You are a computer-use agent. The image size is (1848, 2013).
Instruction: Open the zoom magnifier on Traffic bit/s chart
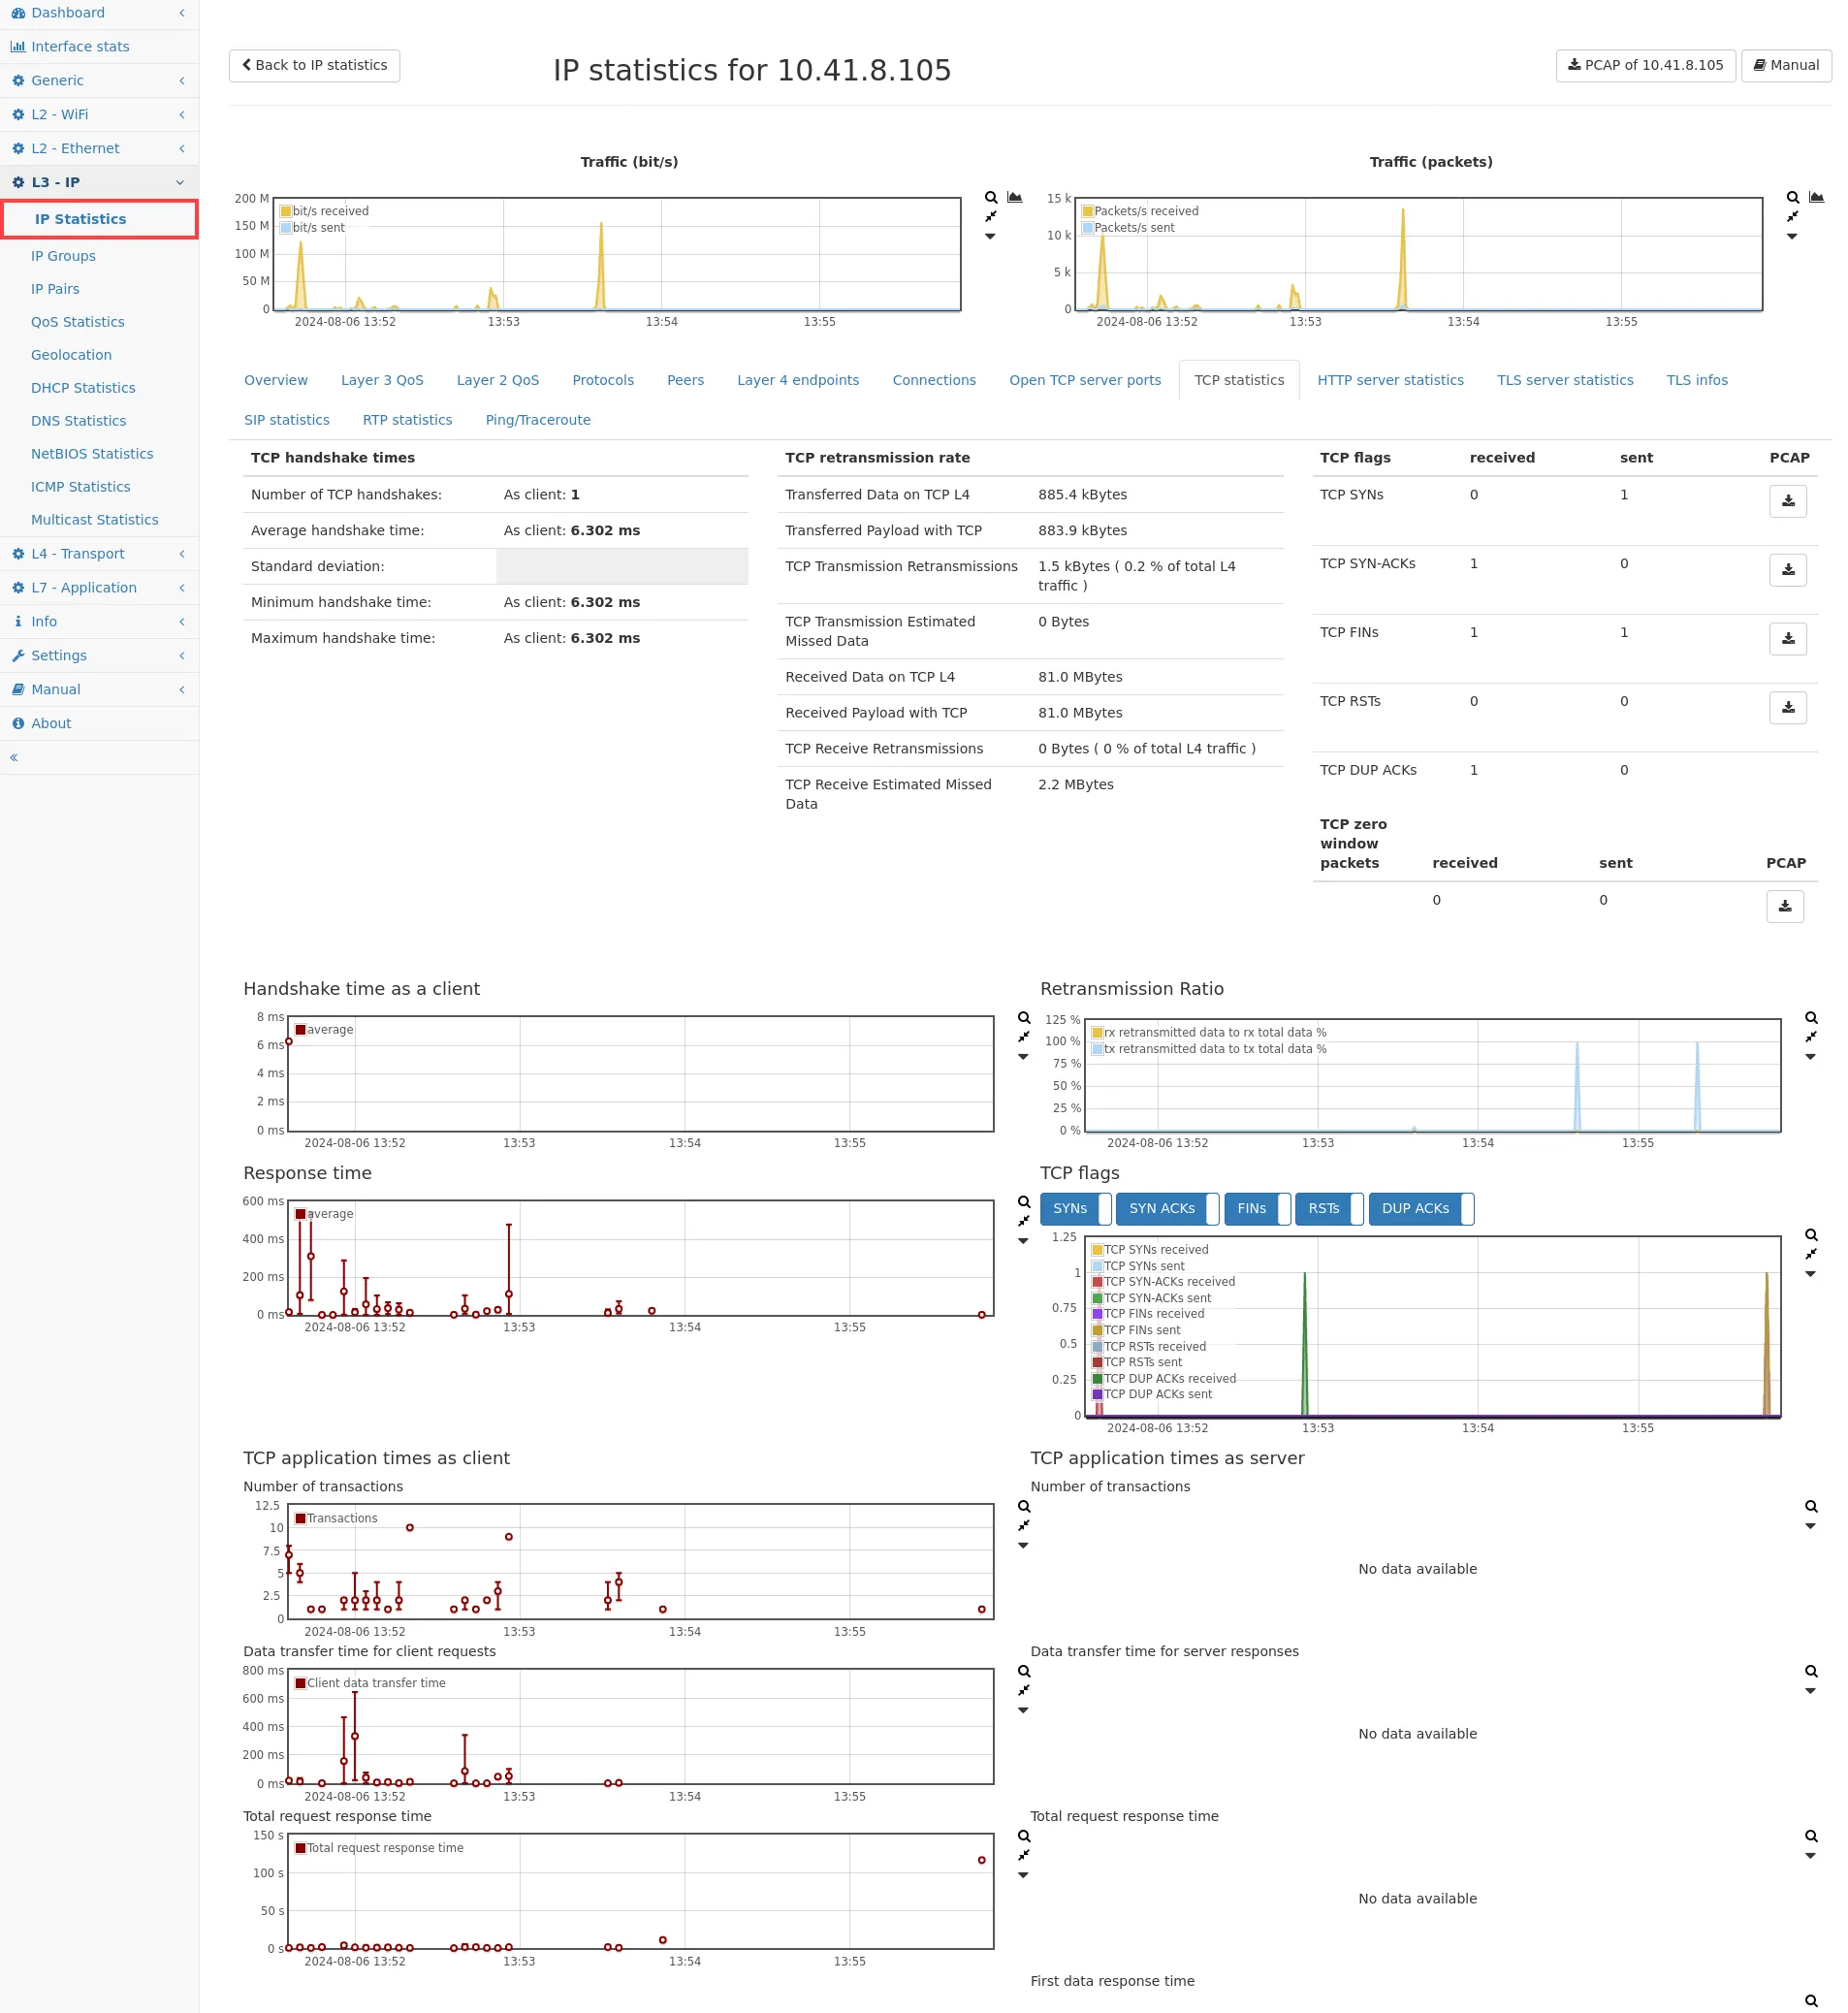[991, 197]
